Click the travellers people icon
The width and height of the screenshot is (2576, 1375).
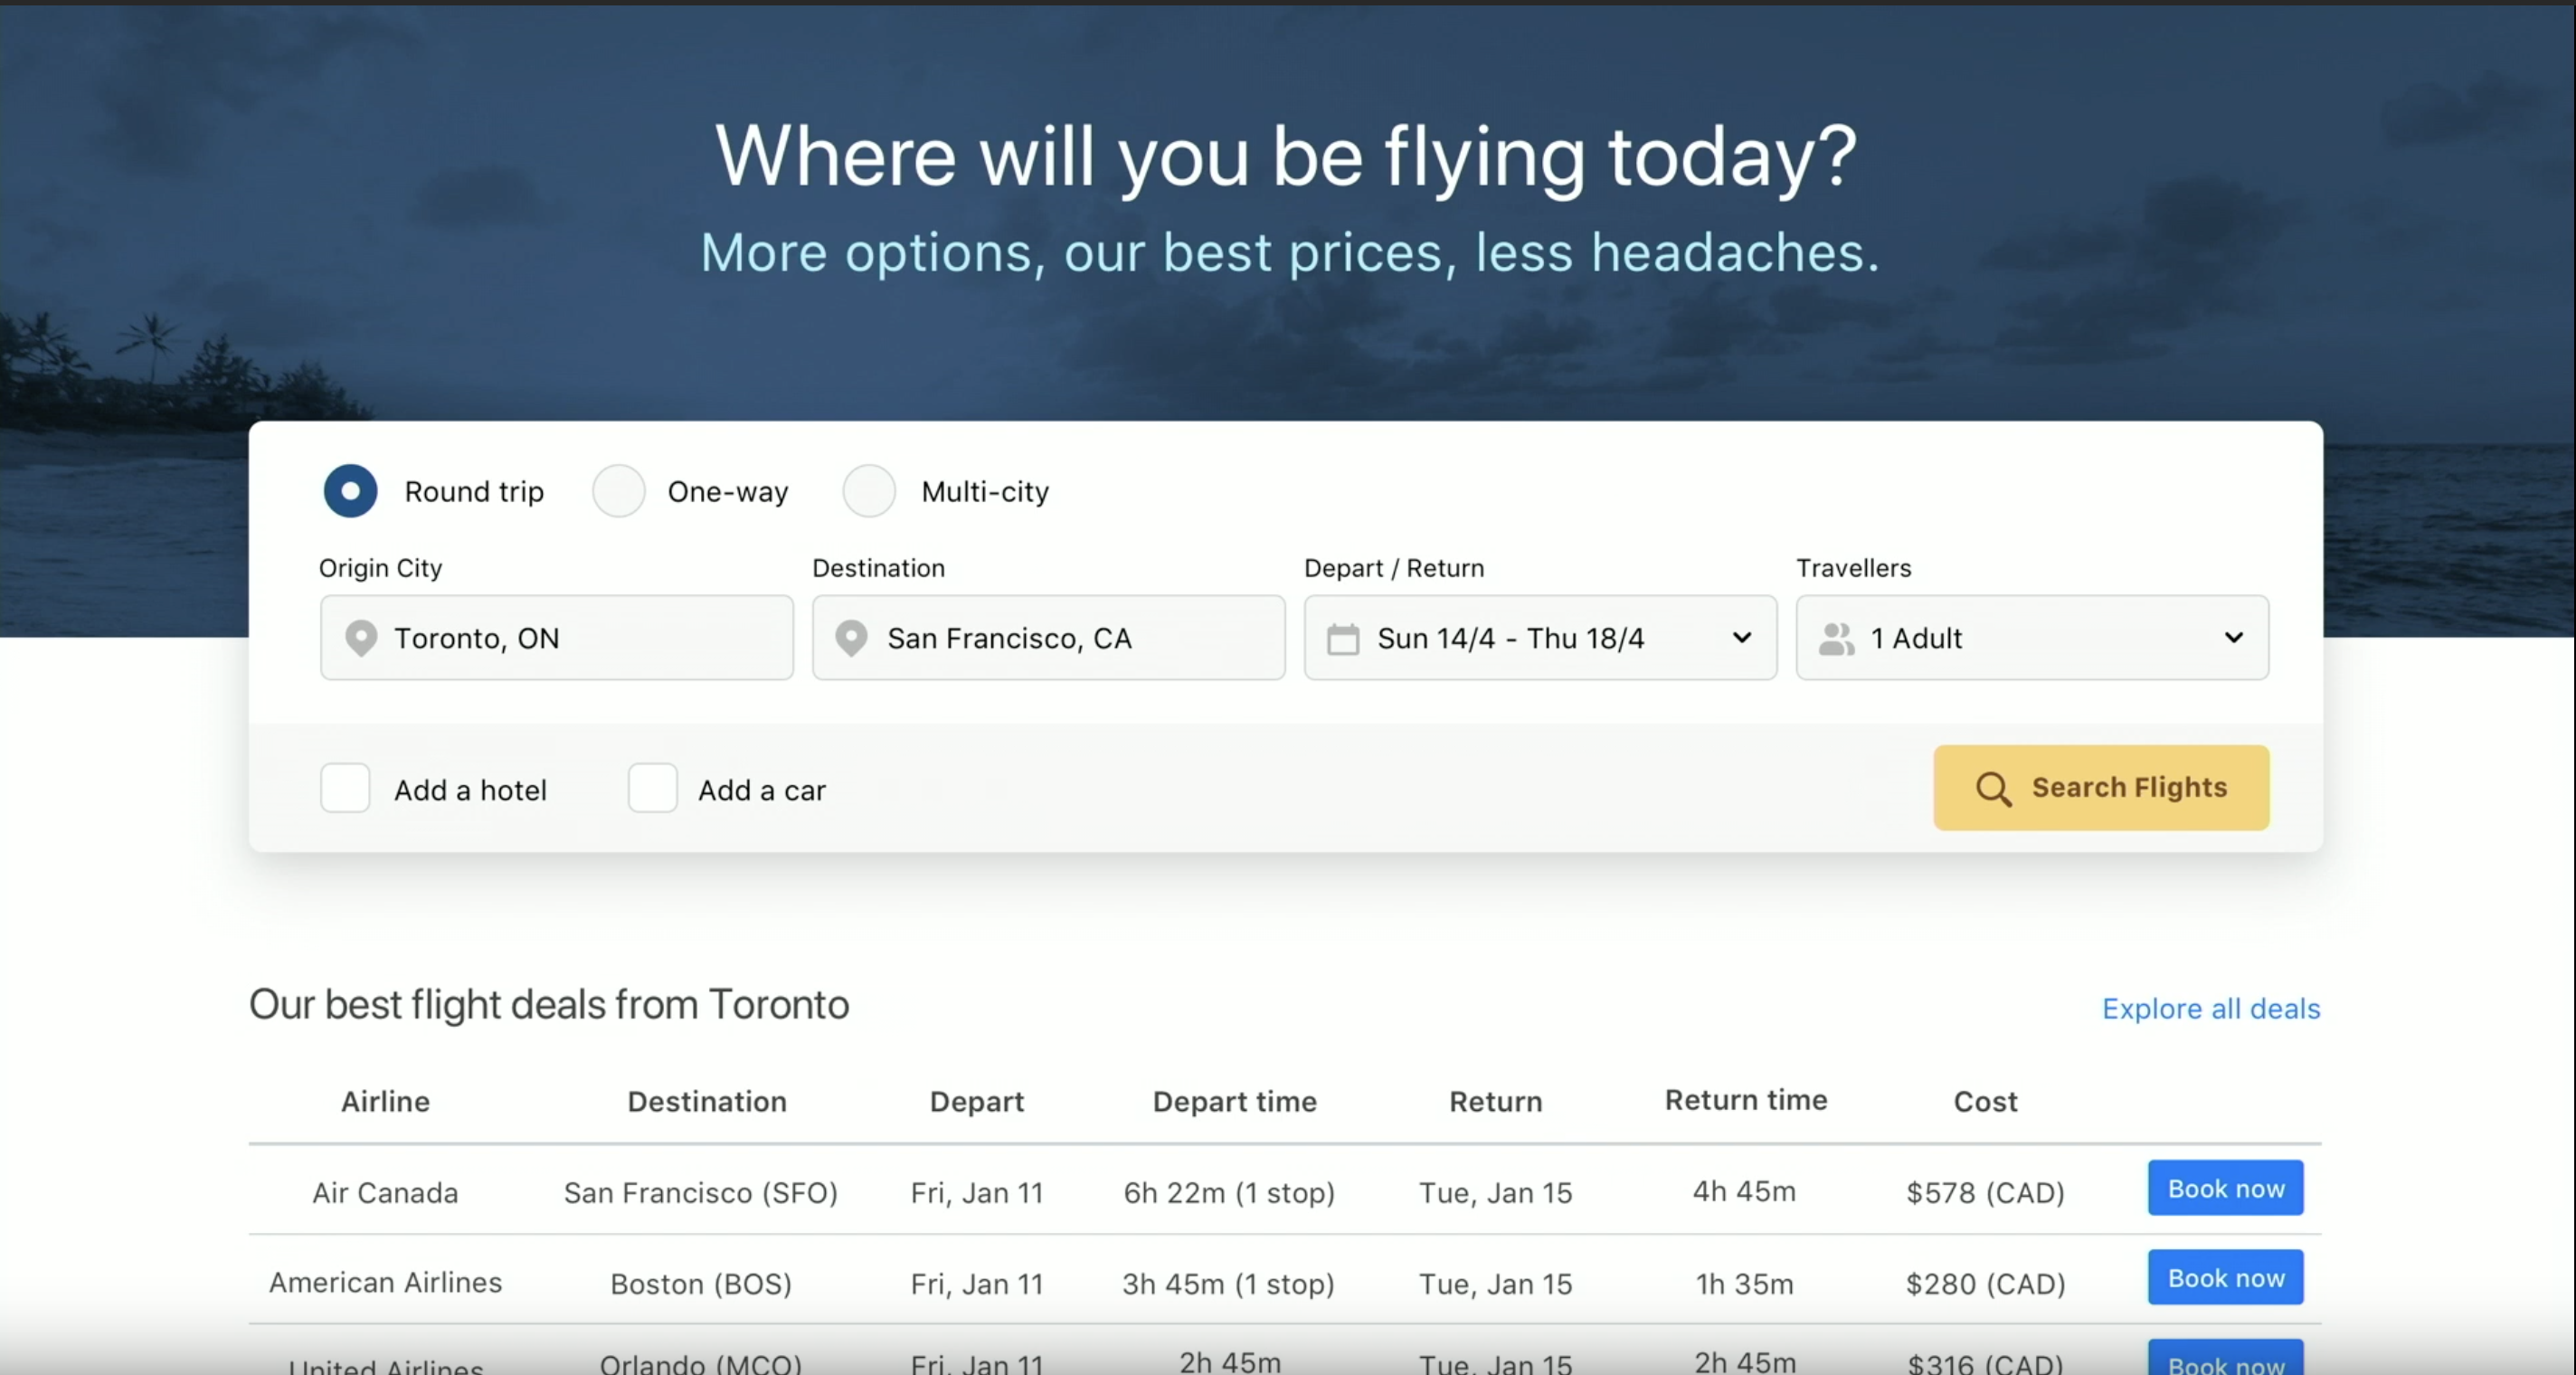(x=1836, y=639)
